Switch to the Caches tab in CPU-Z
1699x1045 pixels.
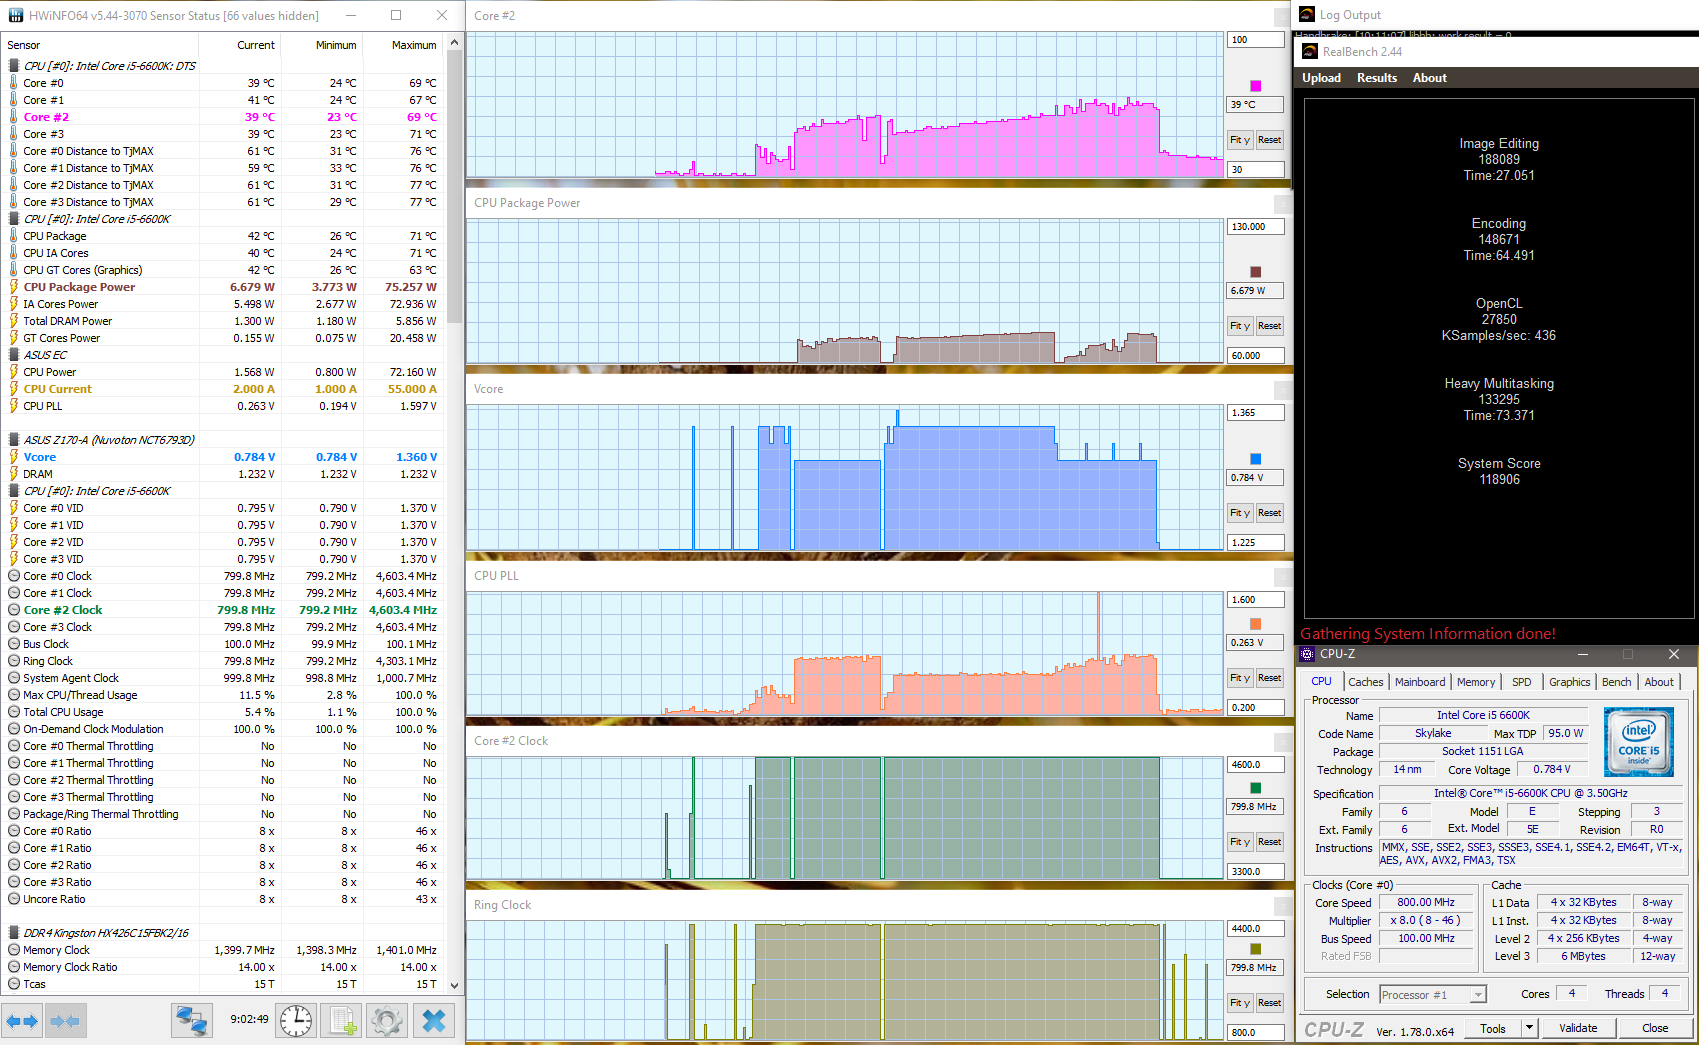(1365, 682)
